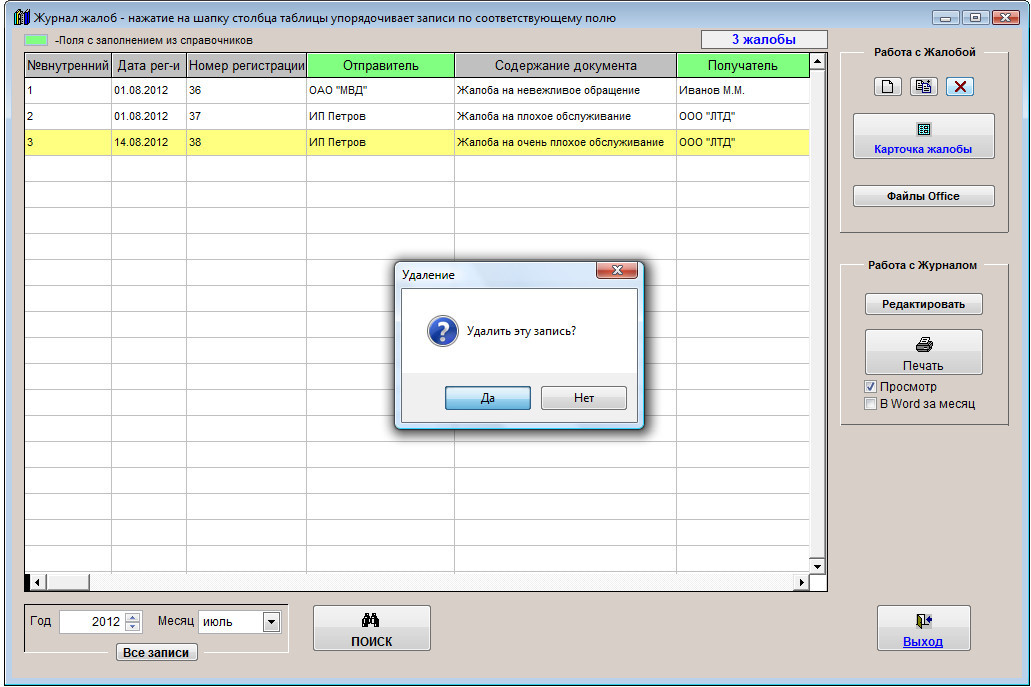Image resolution: width=1031 pixels, height=687 pixels.
Task: Sort by Отправитель column header
Action: (380, 66)
